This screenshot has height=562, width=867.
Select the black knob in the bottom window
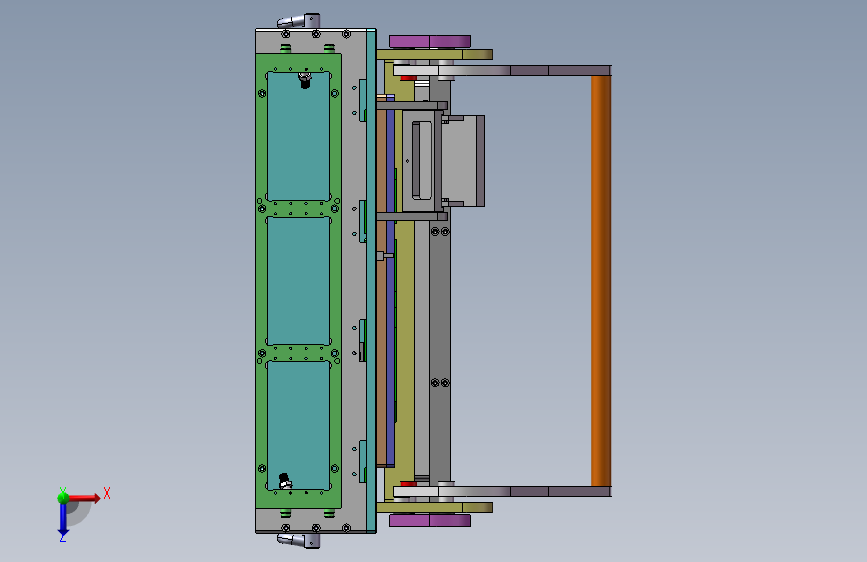coord(285,481)
